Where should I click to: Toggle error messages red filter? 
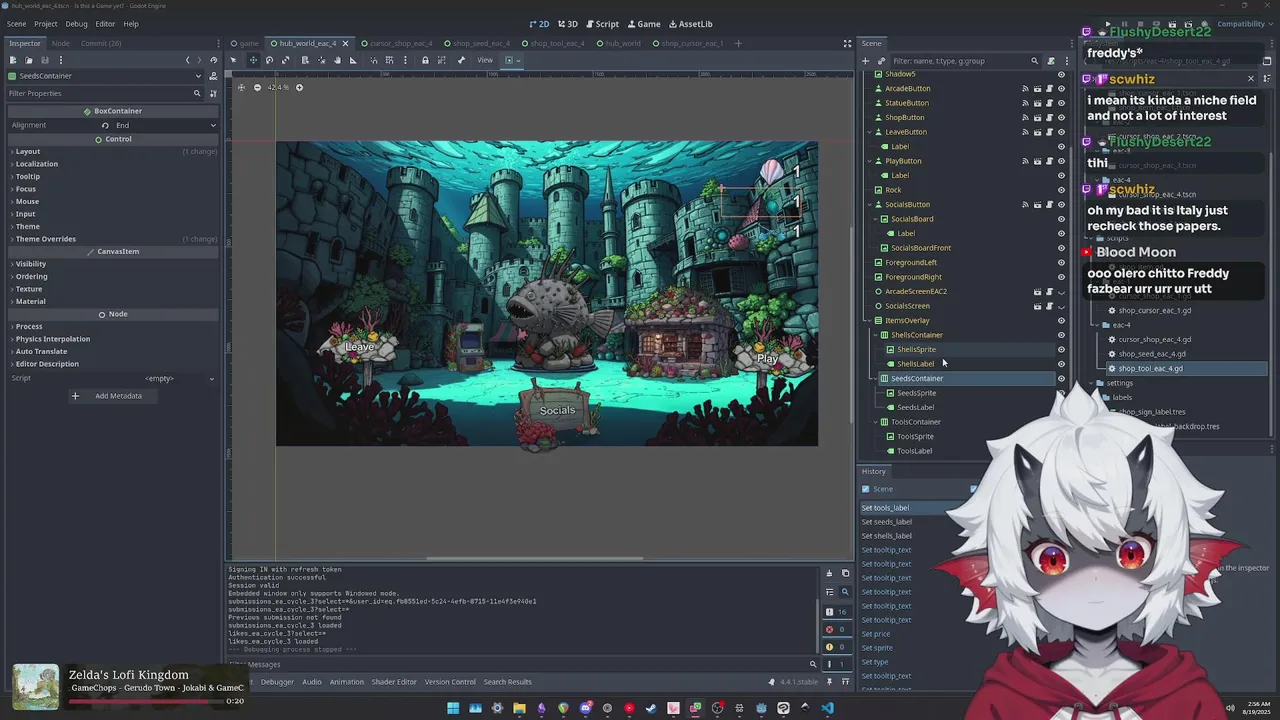coord(837,629)
